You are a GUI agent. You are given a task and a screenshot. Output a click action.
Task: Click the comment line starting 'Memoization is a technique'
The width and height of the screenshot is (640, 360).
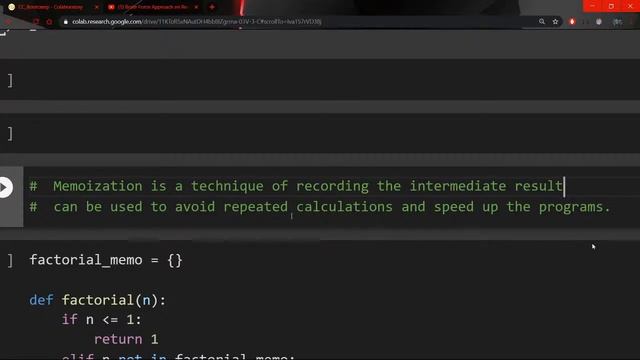pos(296,186)
